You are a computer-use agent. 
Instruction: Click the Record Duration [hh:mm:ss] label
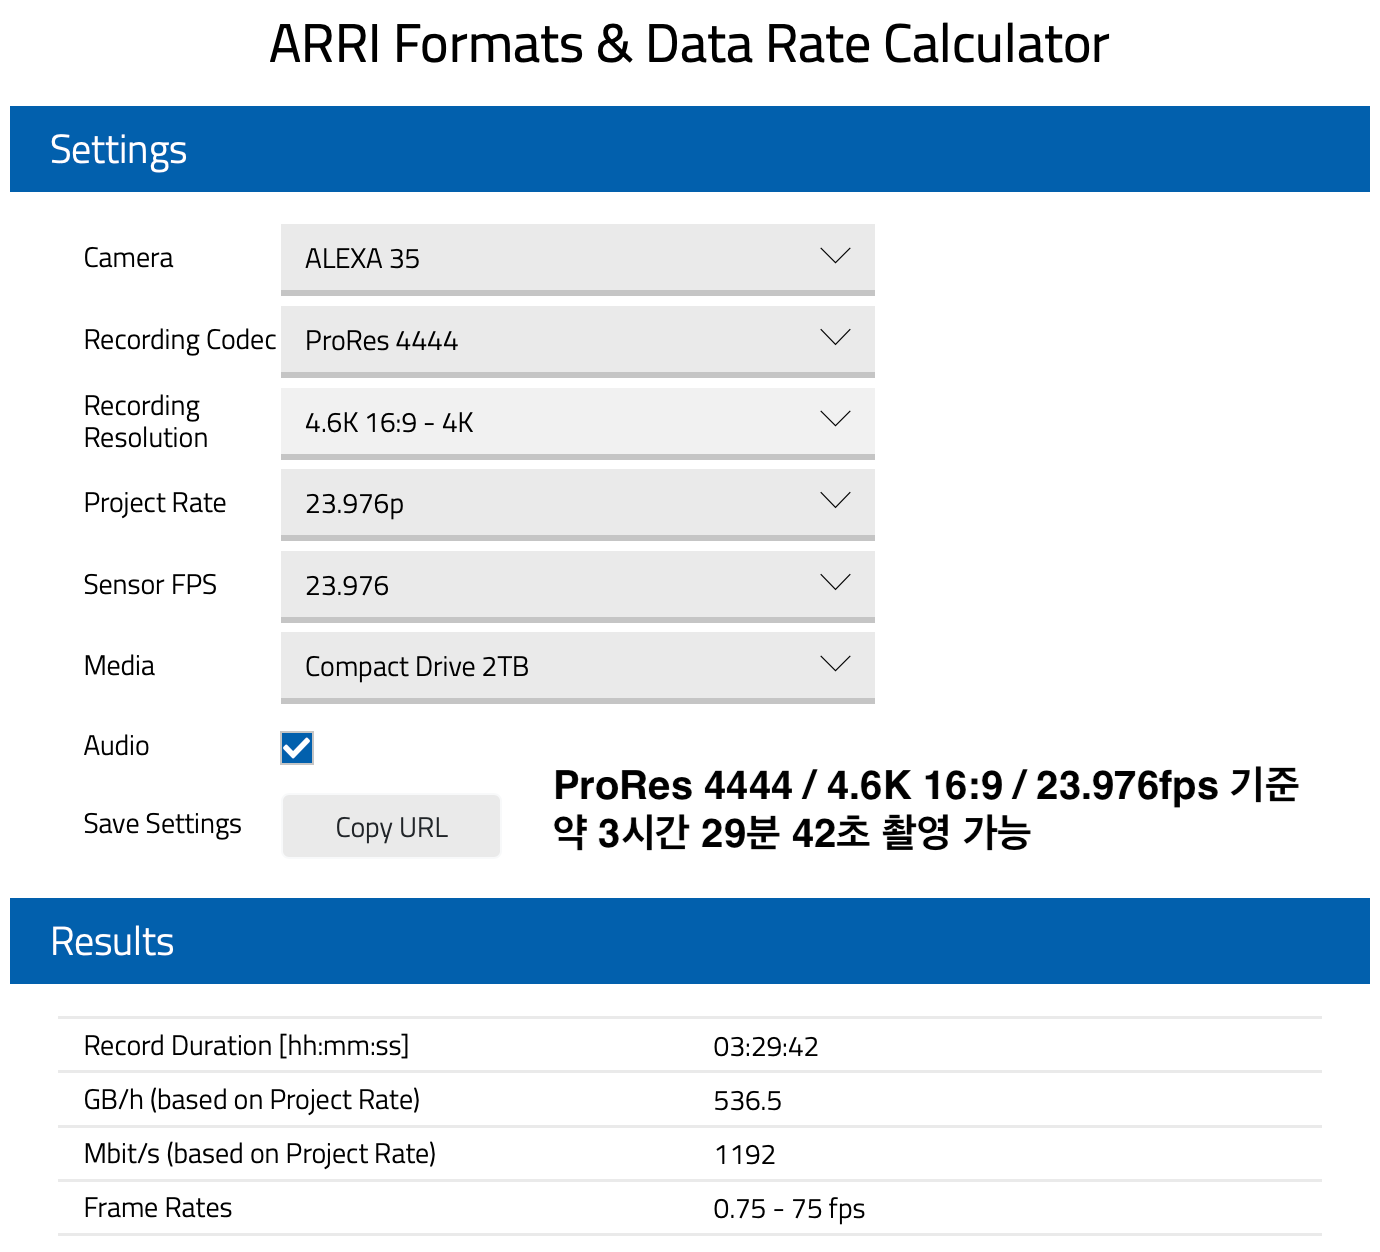coord(246,1046)
